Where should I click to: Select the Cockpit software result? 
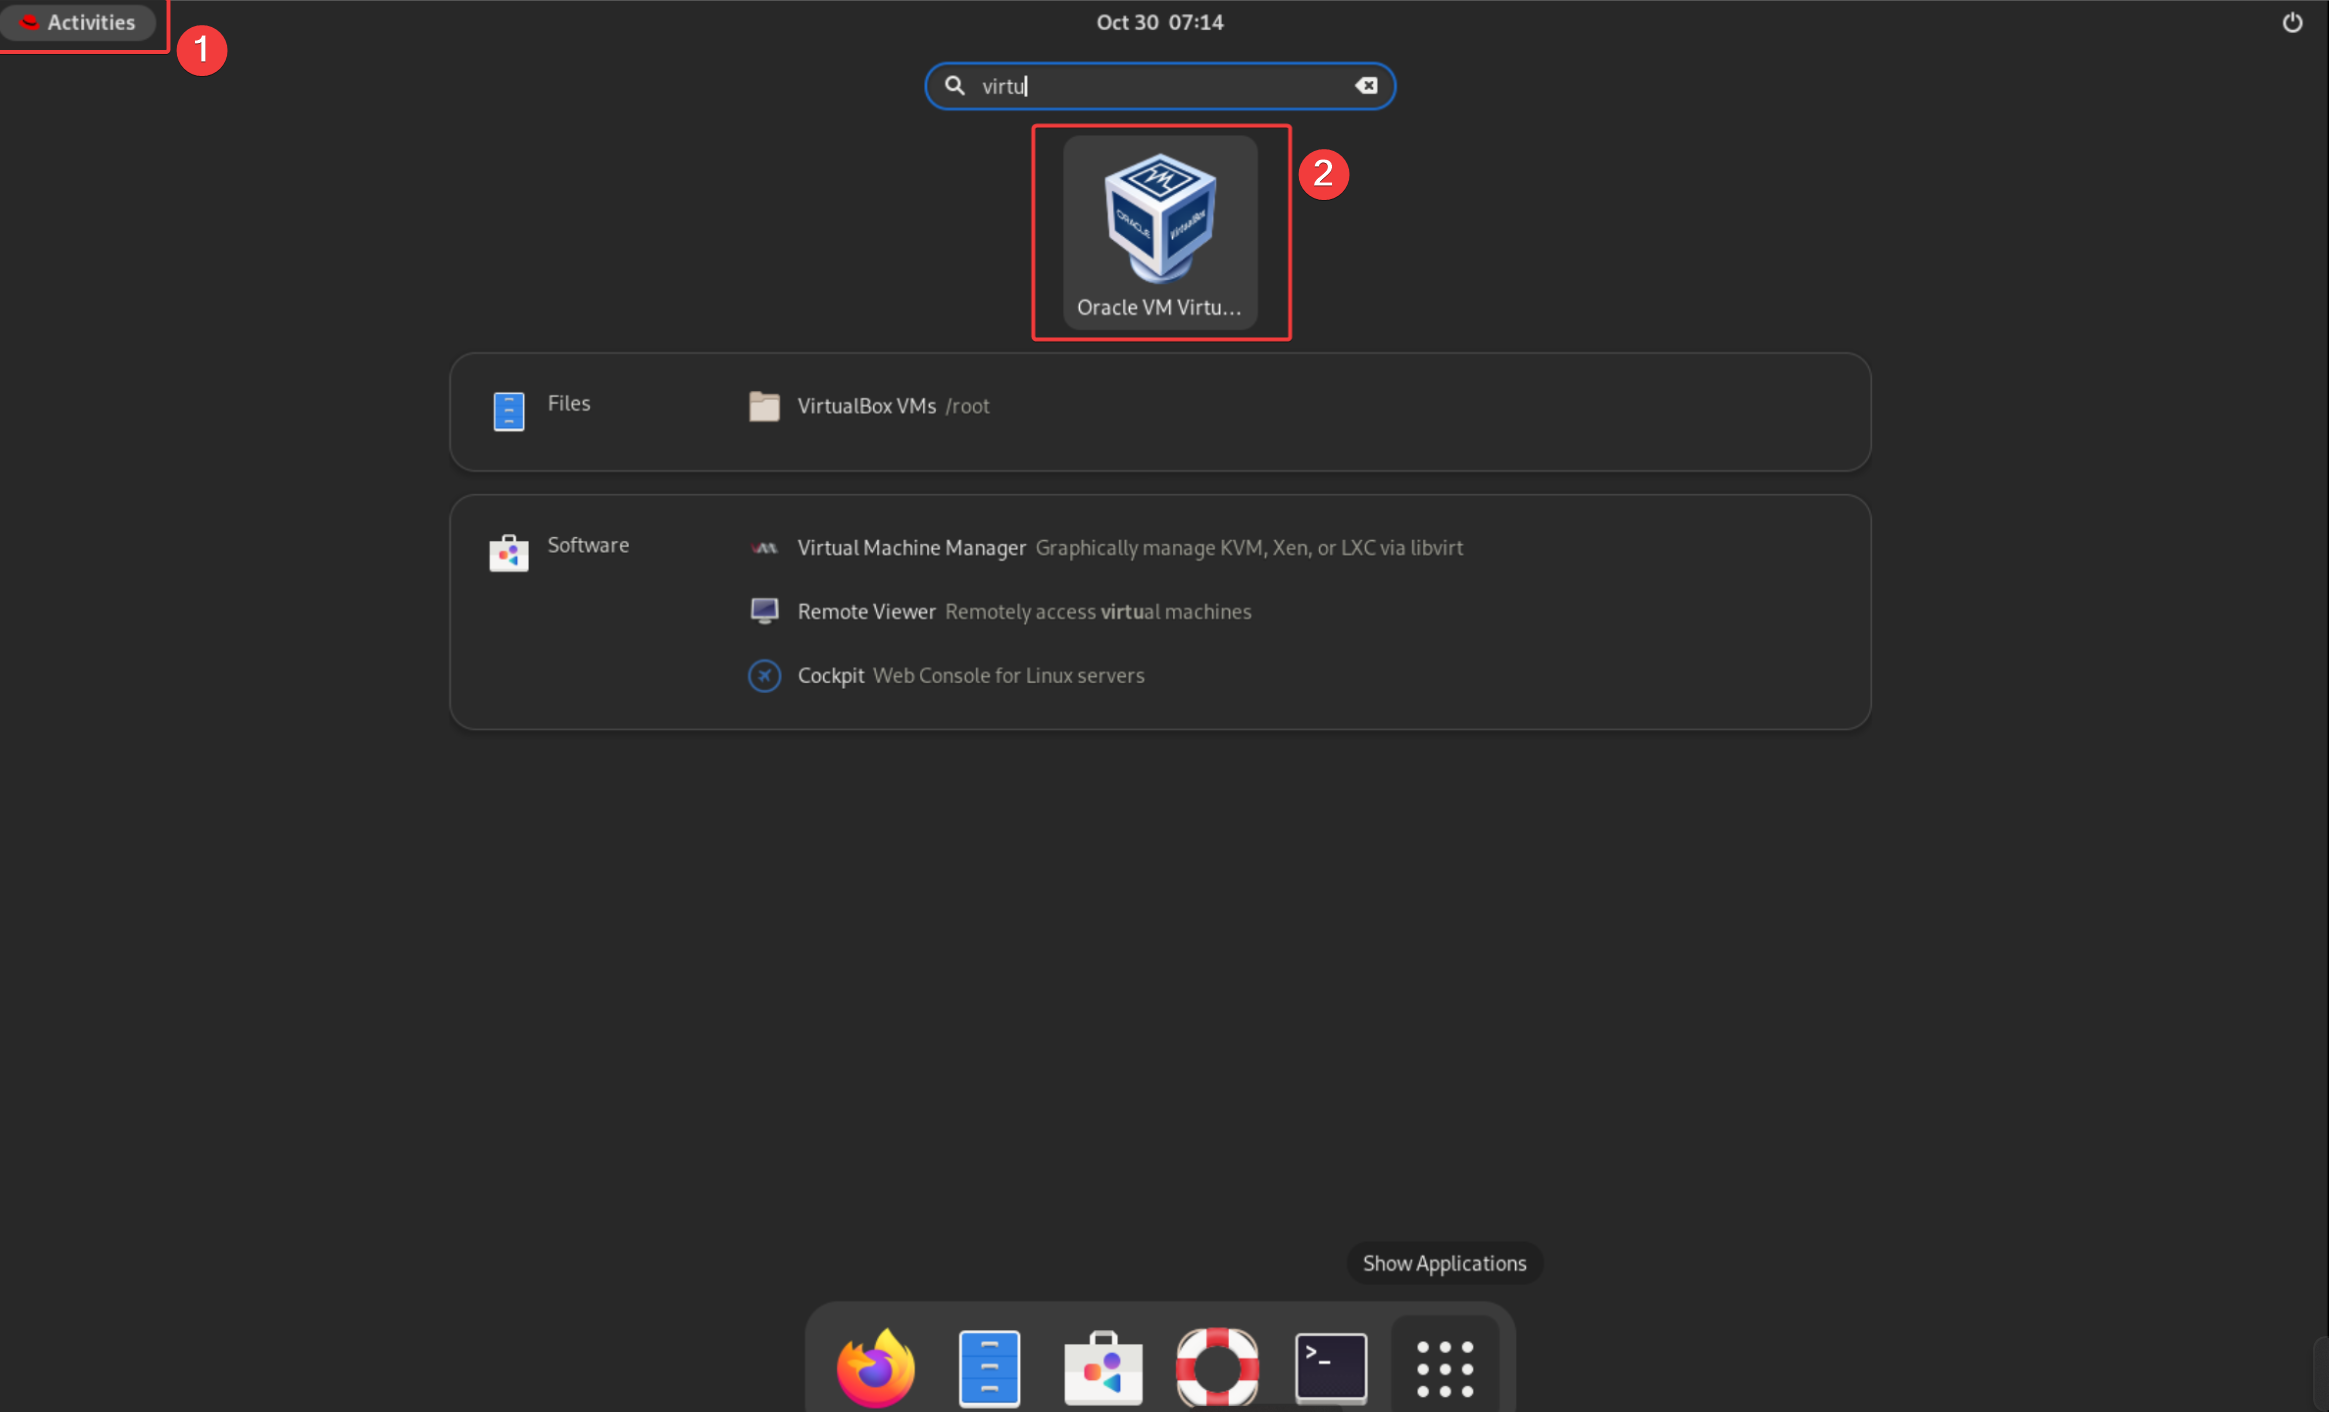(830, 676)
